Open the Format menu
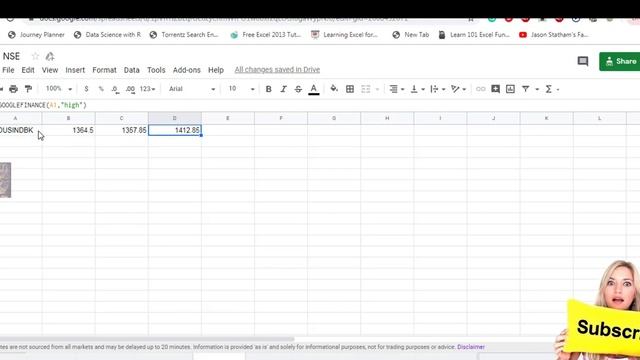 104,70
